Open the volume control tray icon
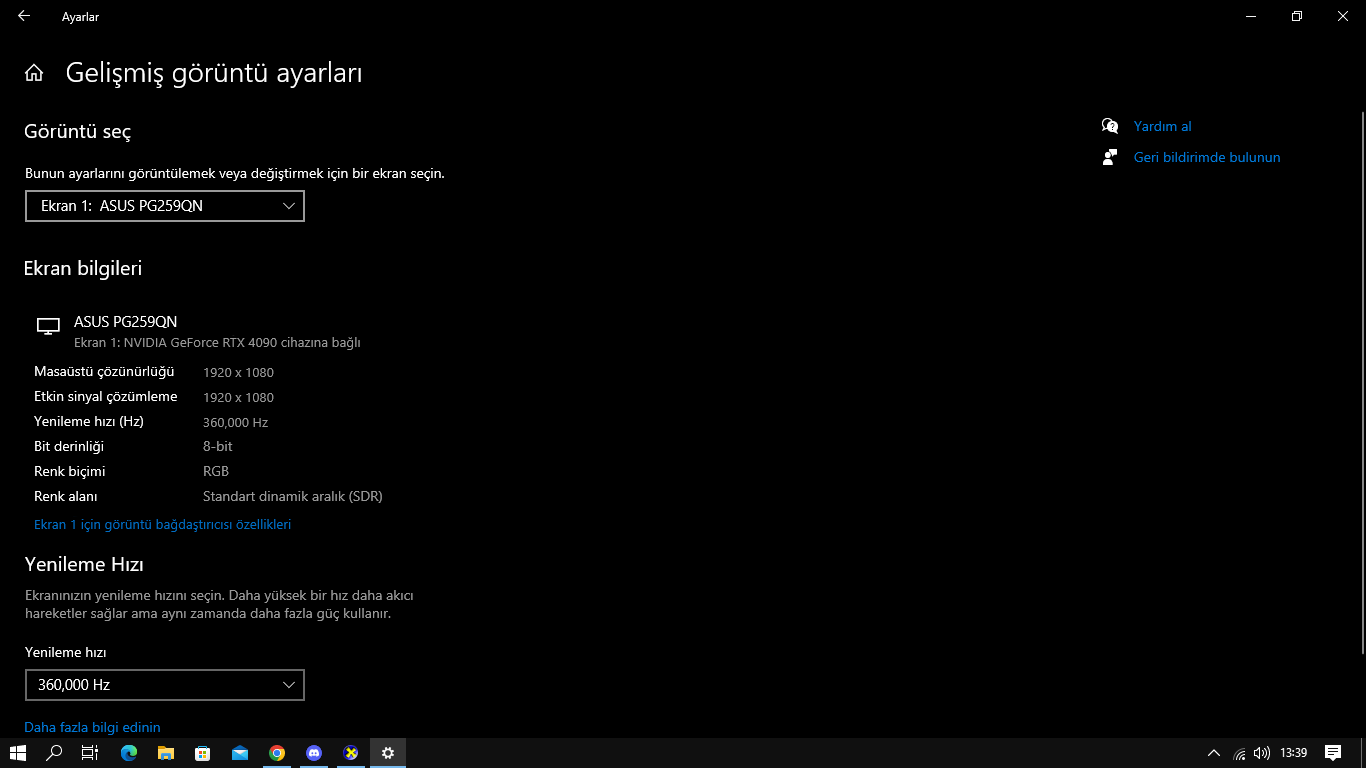 point(1262,753)
